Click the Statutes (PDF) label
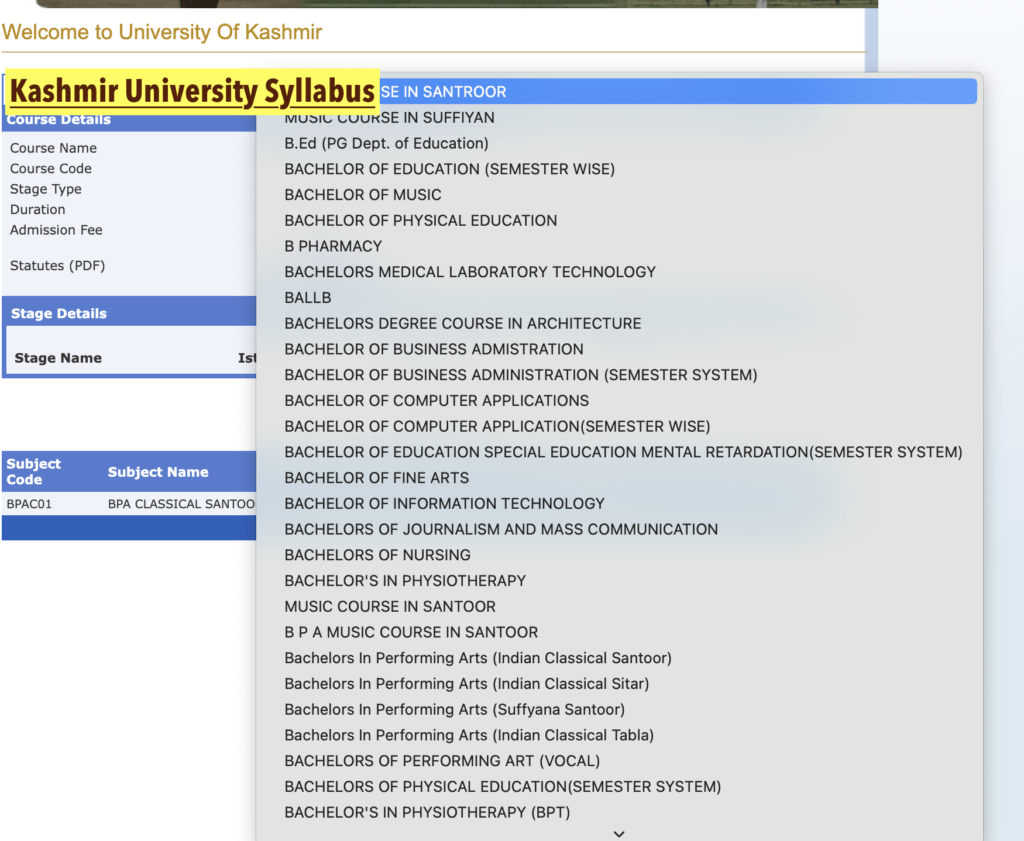The height and width of the screenshot is (841, 1024). [57, 266]
